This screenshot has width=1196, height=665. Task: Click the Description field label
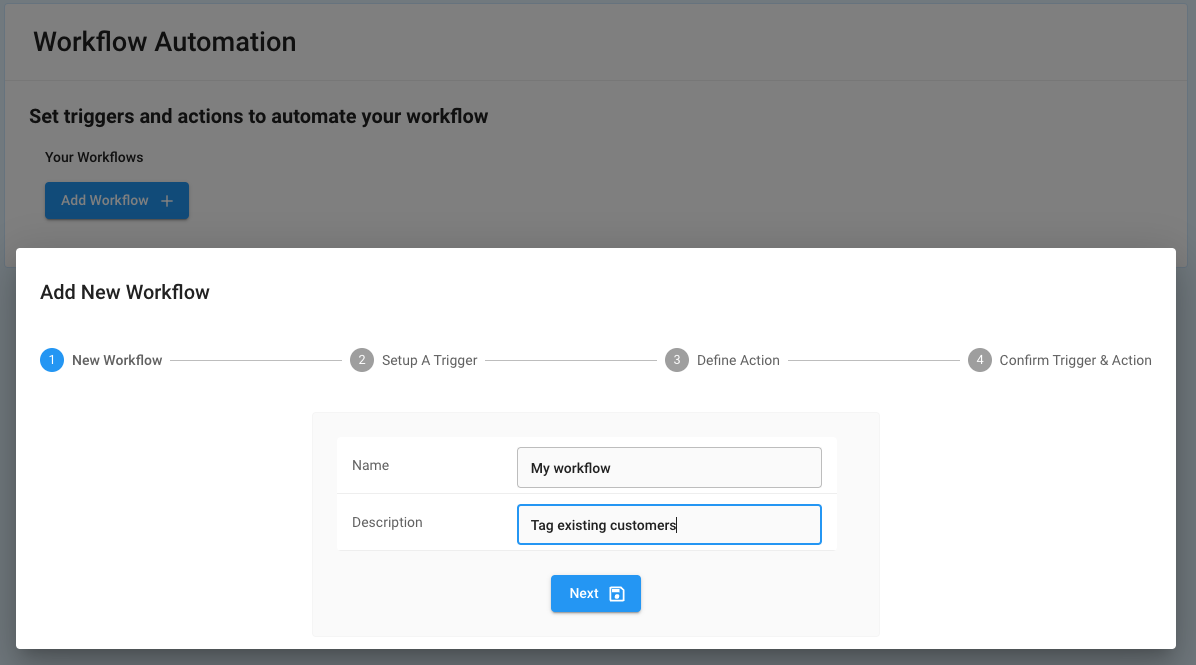coord(387,522)
